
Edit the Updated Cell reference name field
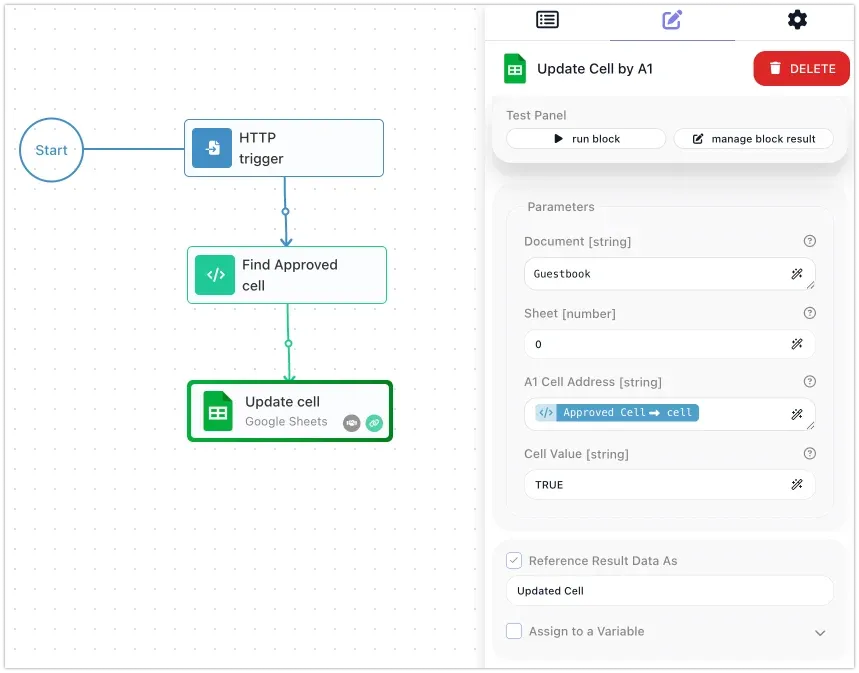[x=669, y=591]
